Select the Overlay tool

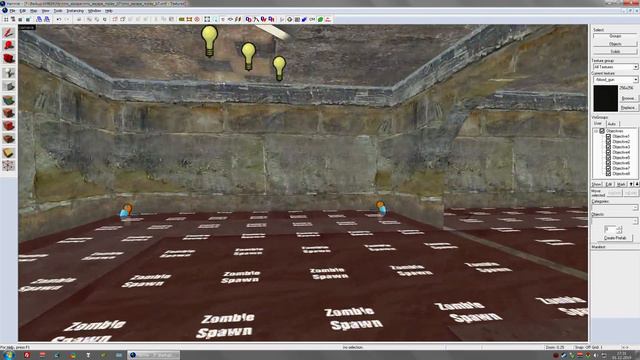[9, 139]
